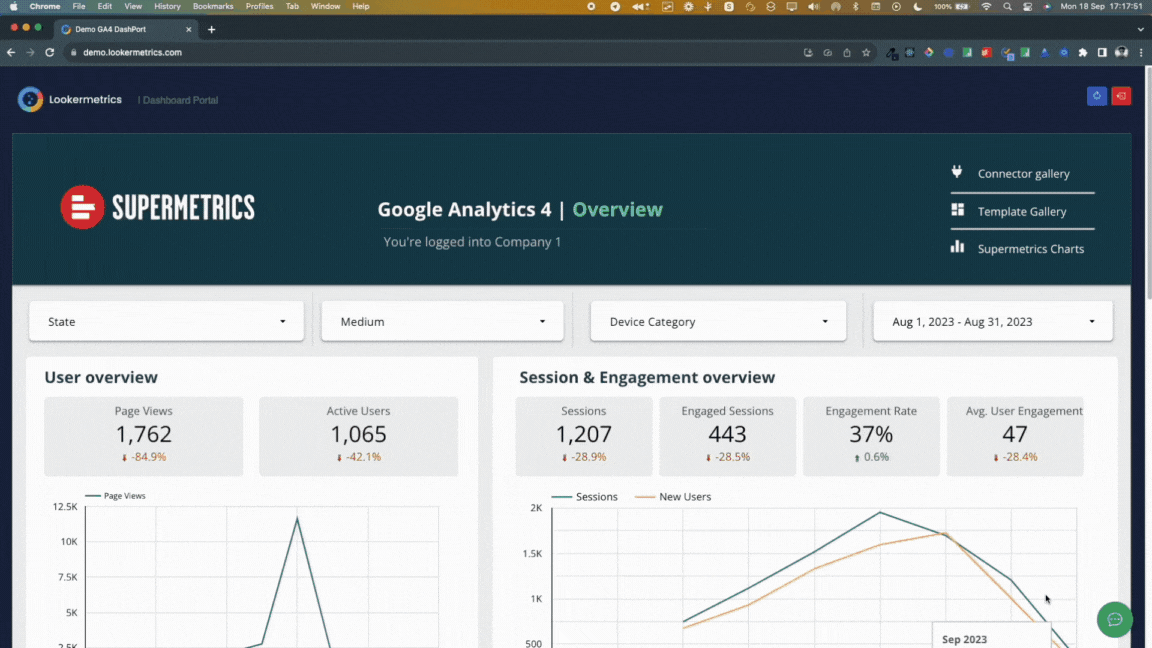This screenshot has height=648, width=1152.
Task: Open the Chrome Edit menu
Action: [105, 7]
